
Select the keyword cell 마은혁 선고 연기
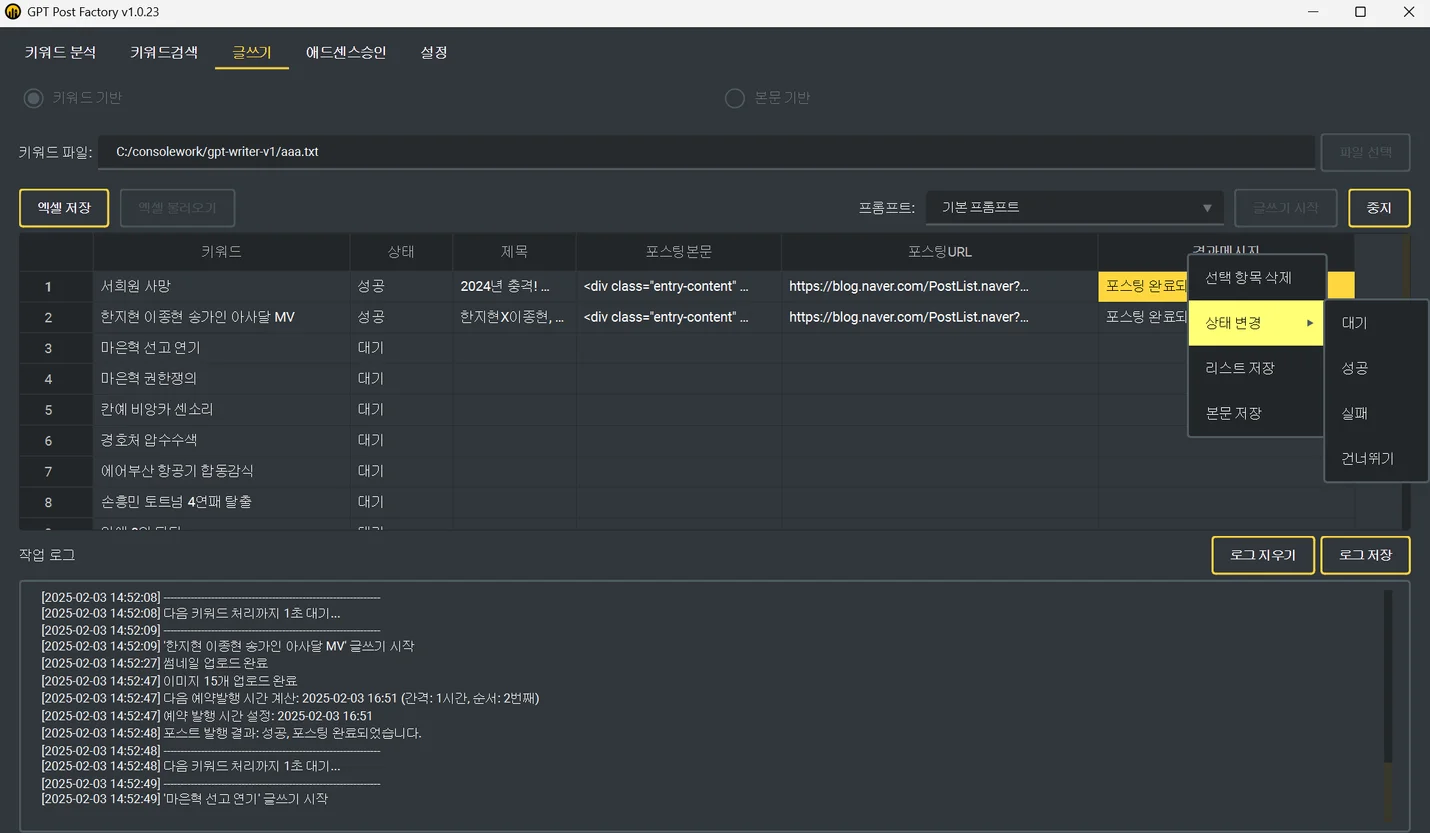pos(221,348)
